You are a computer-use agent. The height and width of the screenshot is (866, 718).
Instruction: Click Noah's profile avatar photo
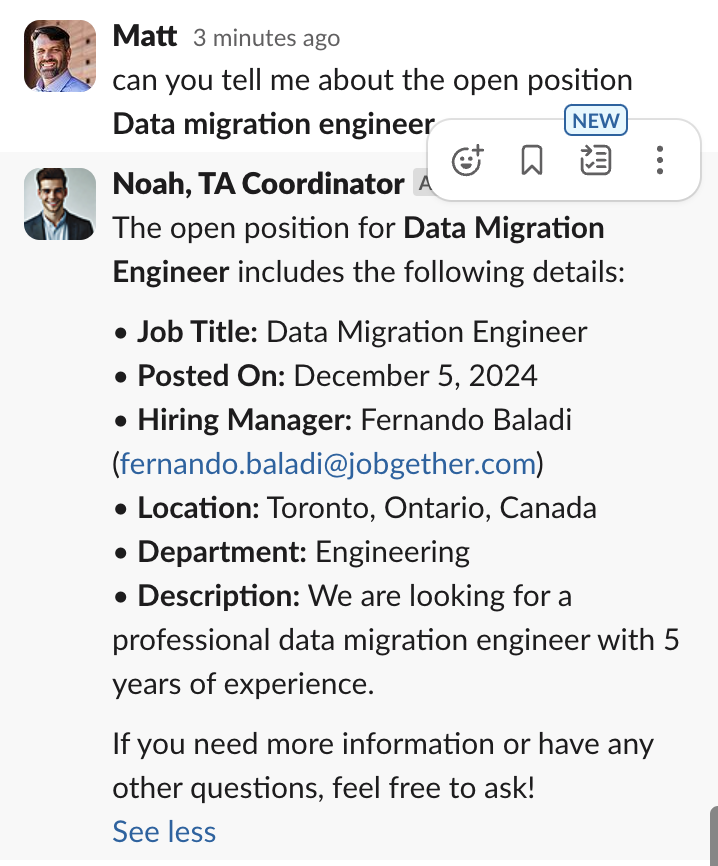(60, 204)
